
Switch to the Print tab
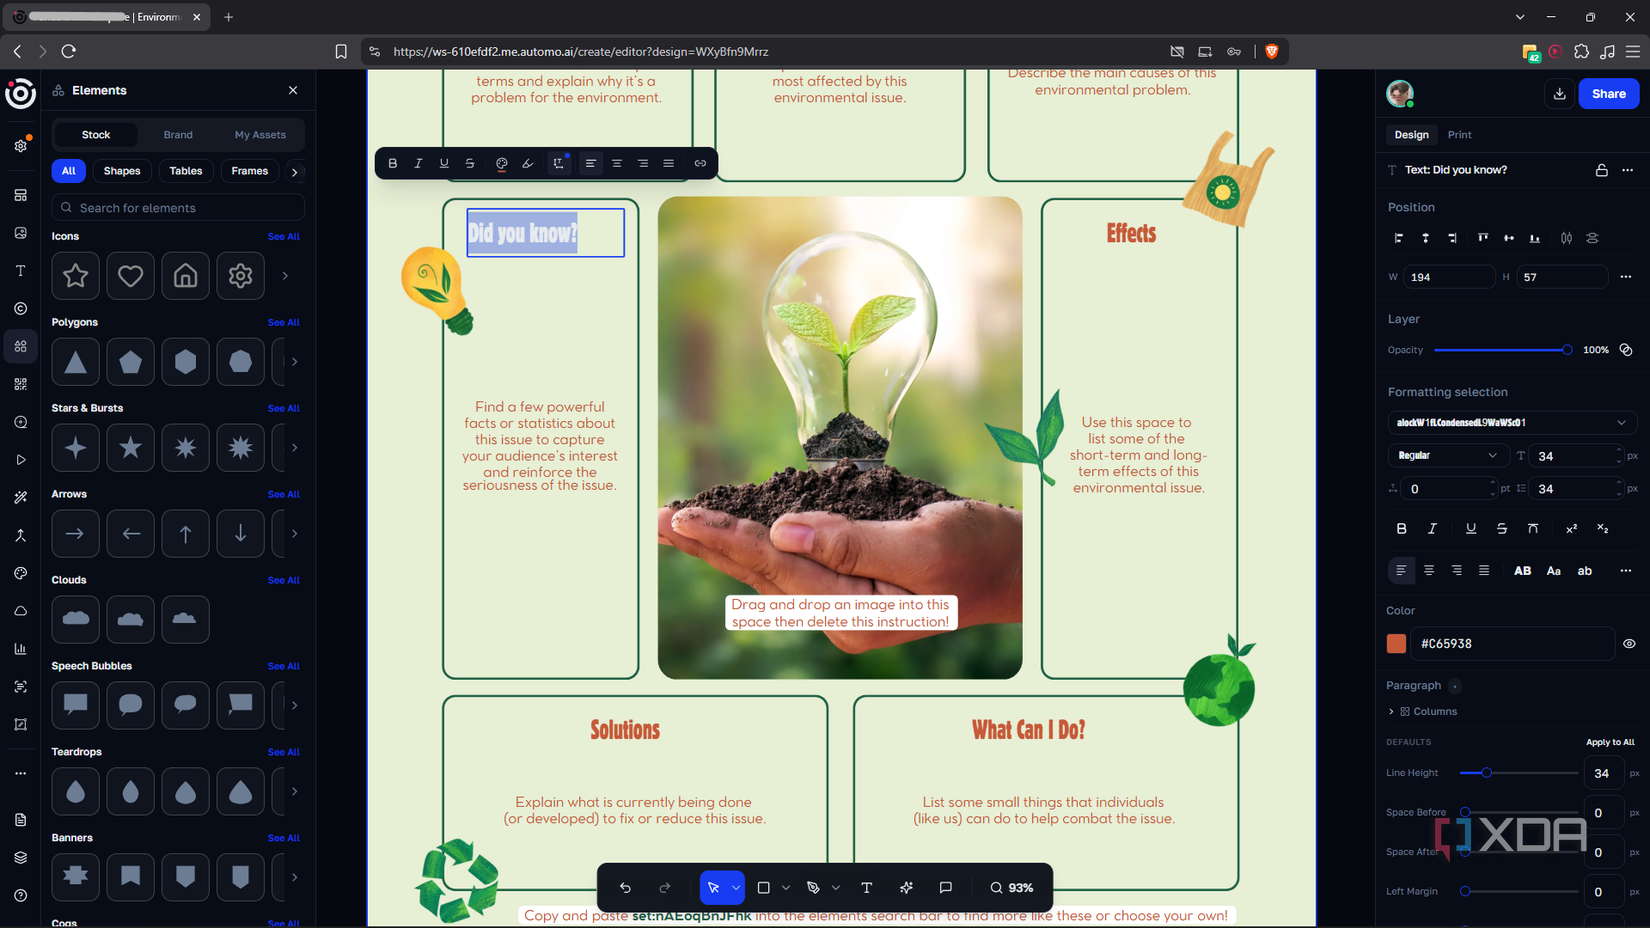pos(1459,135)
